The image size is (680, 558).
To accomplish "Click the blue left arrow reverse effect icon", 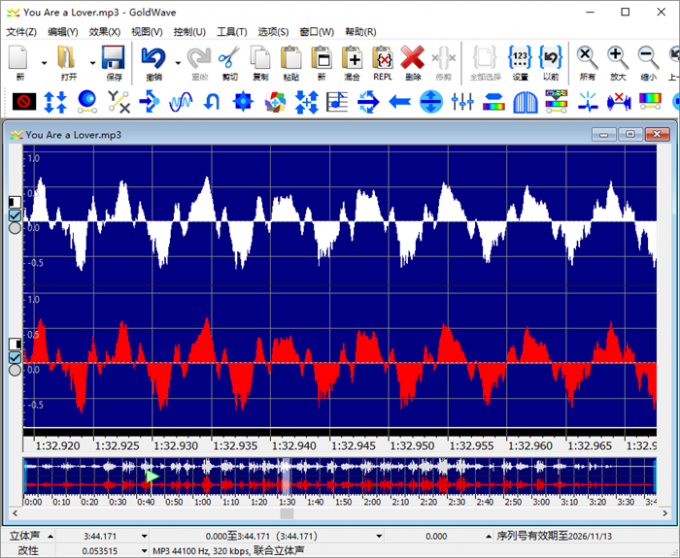I will (400, 102).
